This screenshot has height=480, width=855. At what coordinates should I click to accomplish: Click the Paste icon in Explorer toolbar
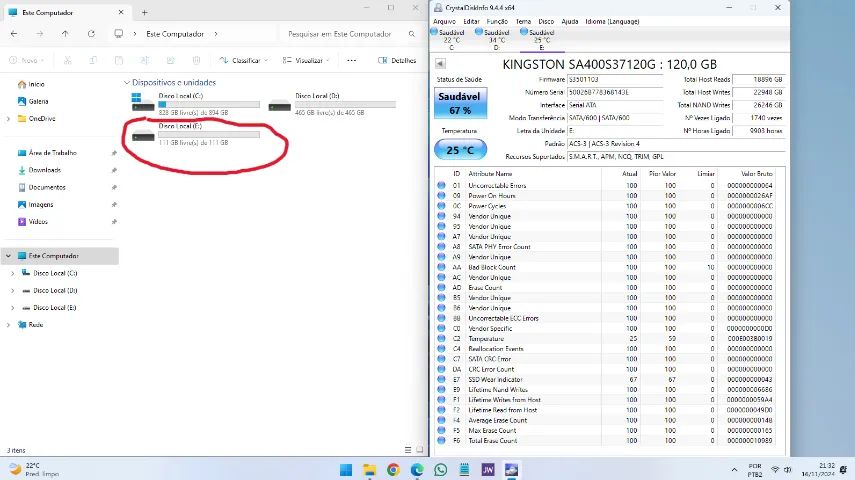119,60
